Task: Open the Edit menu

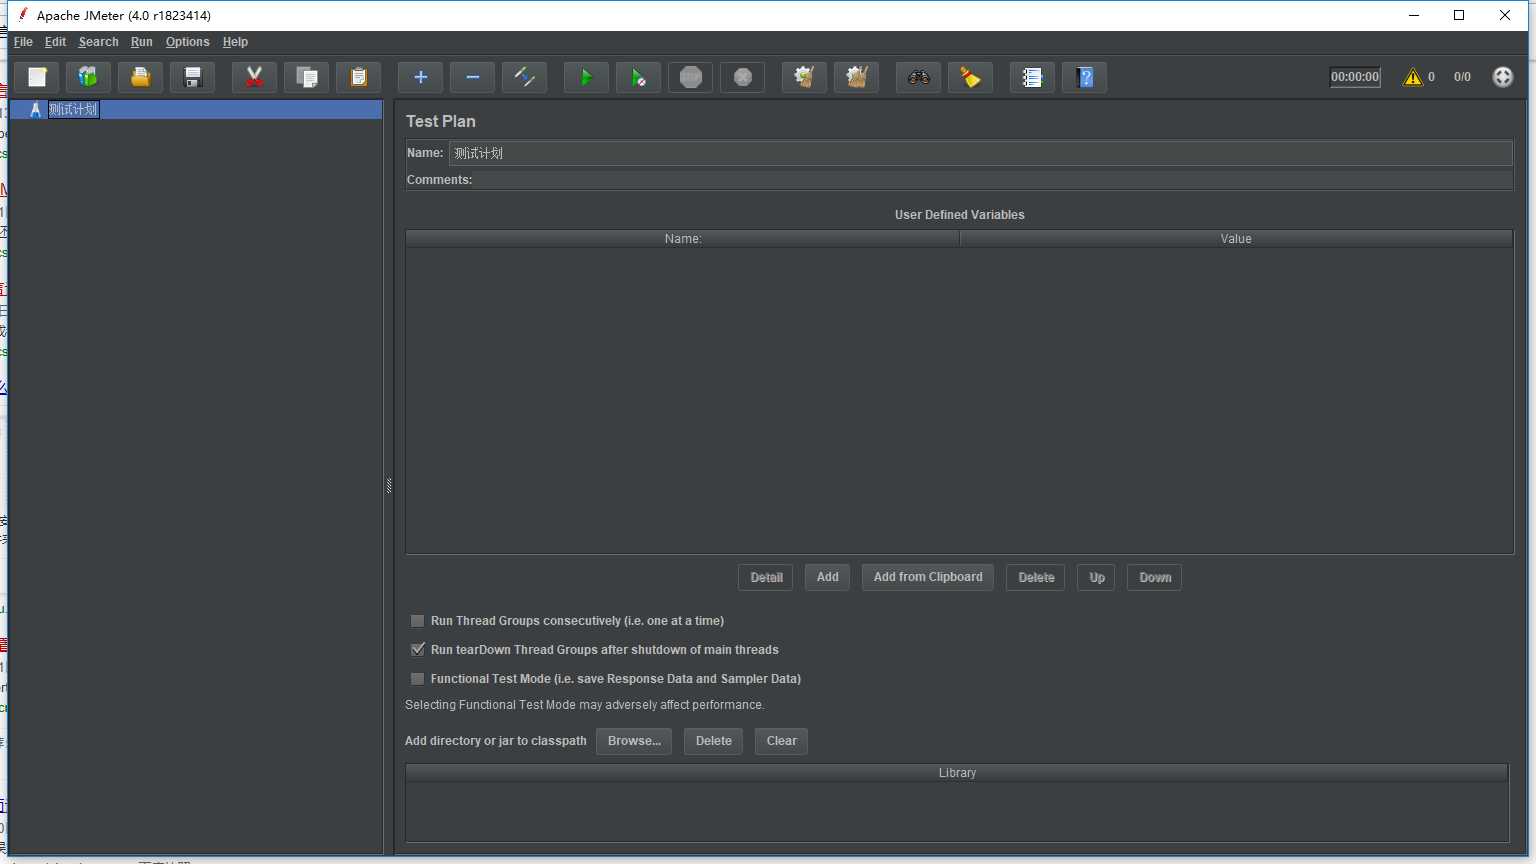Action: pos(55,42)
